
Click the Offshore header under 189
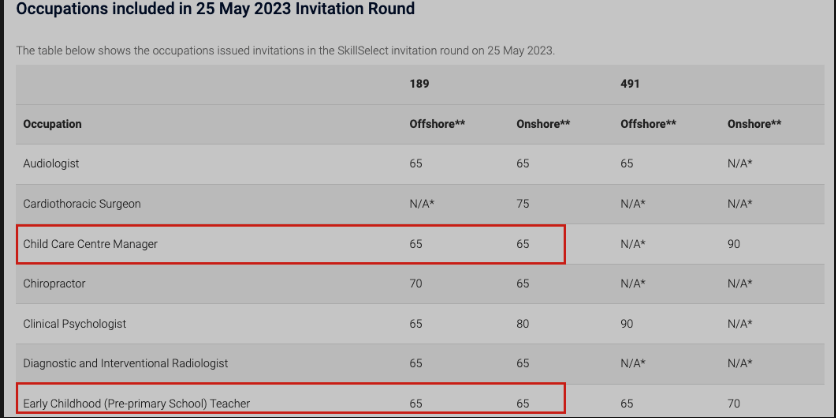(x=437, y=124)
